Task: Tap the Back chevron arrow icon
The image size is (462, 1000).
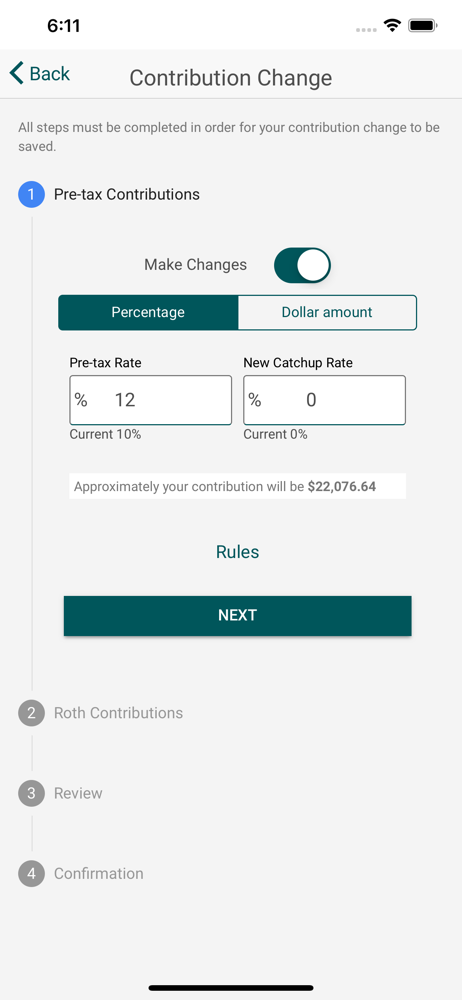Action: [x=17, y=73]
